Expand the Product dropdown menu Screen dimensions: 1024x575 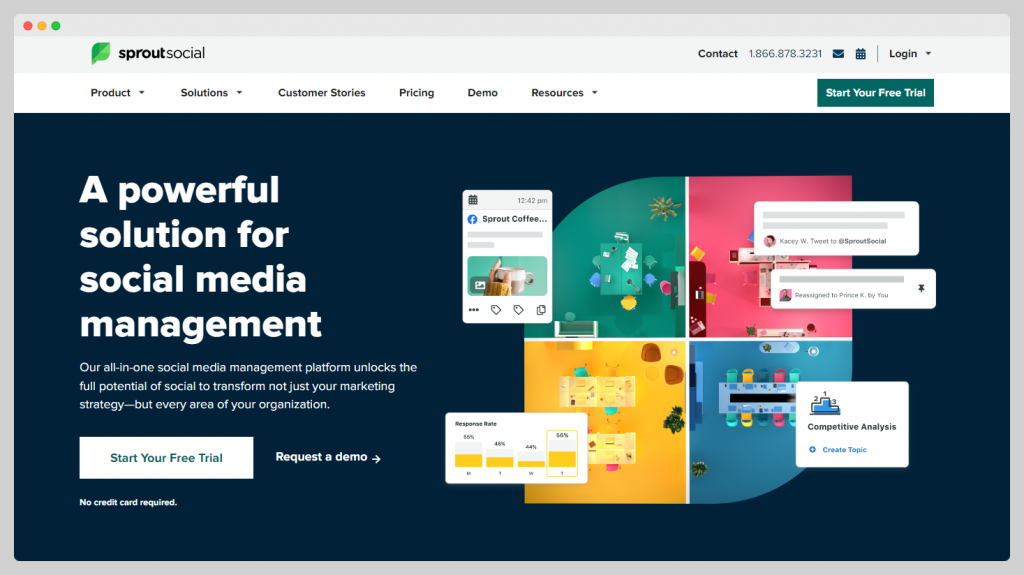coord(117,93)
